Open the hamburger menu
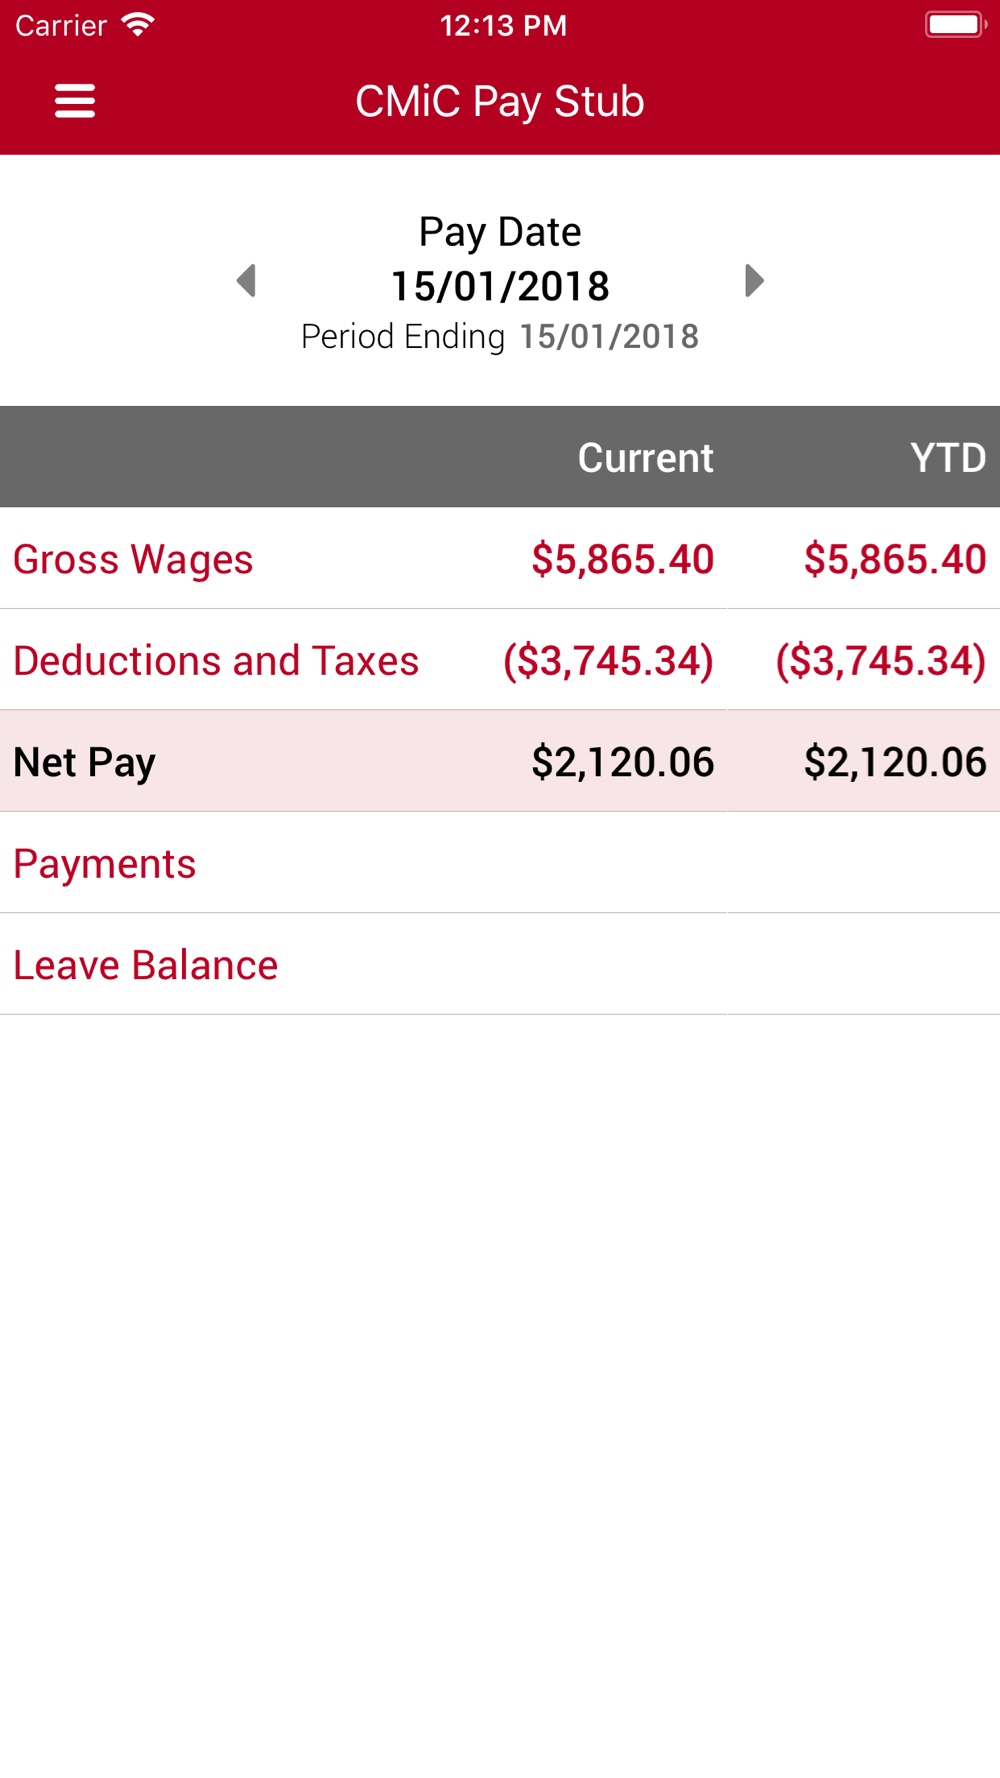 pyautogui.click(x=75, y=101)
